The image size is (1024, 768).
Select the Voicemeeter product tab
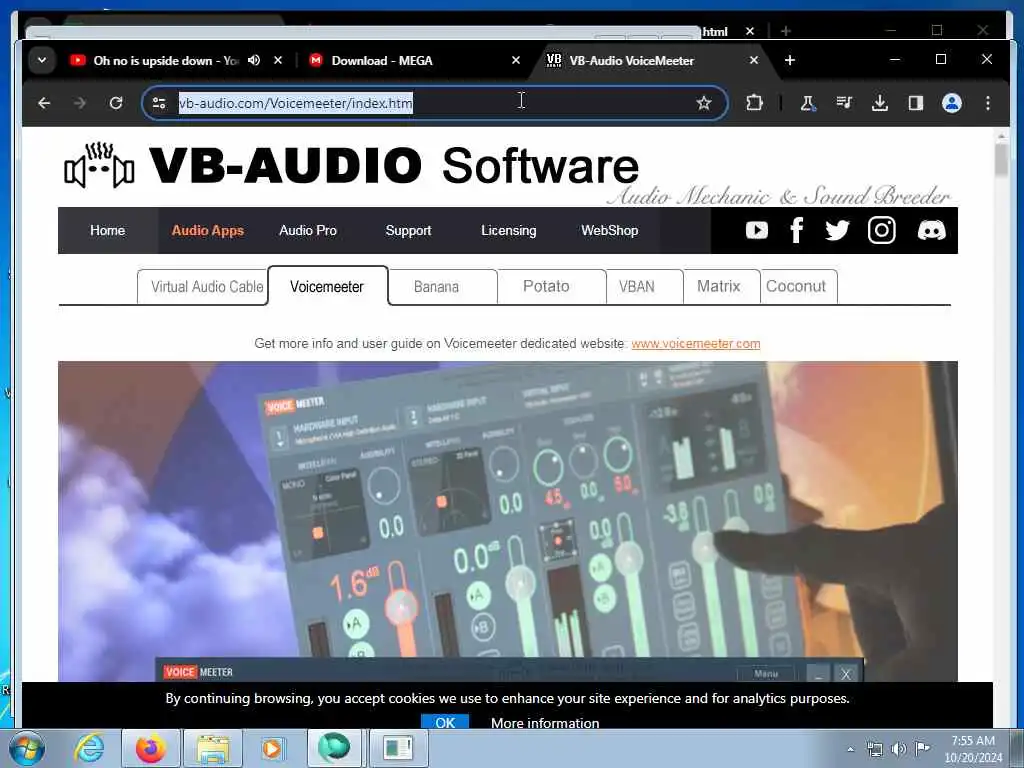point(328,286)
